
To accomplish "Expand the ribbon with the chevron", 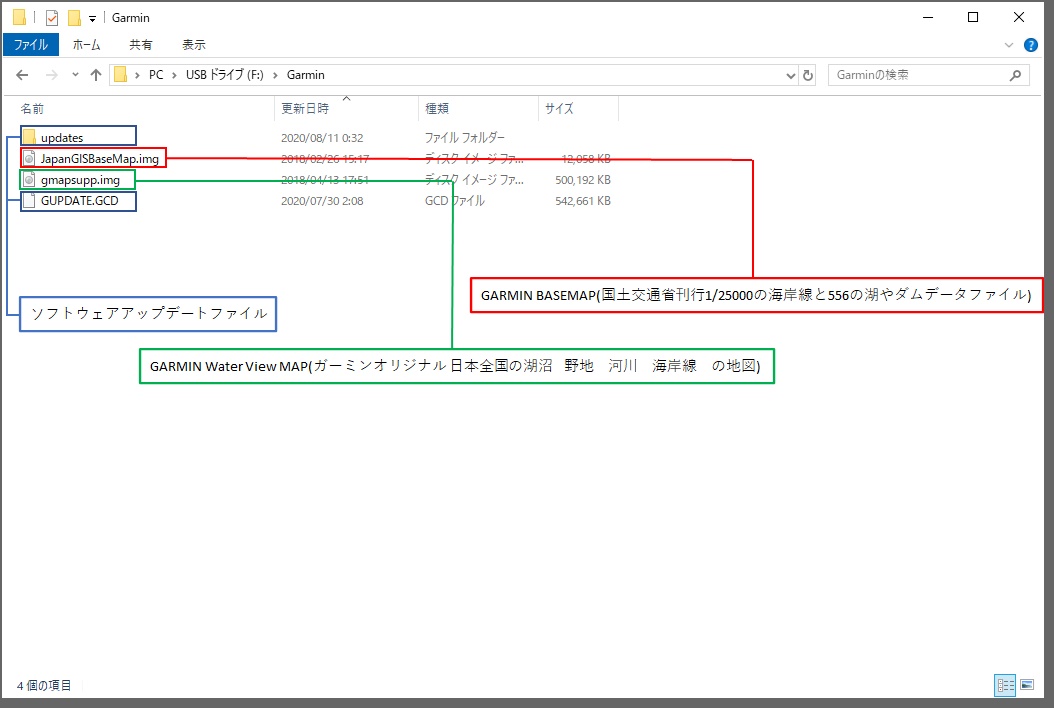I will (1008, 45).
